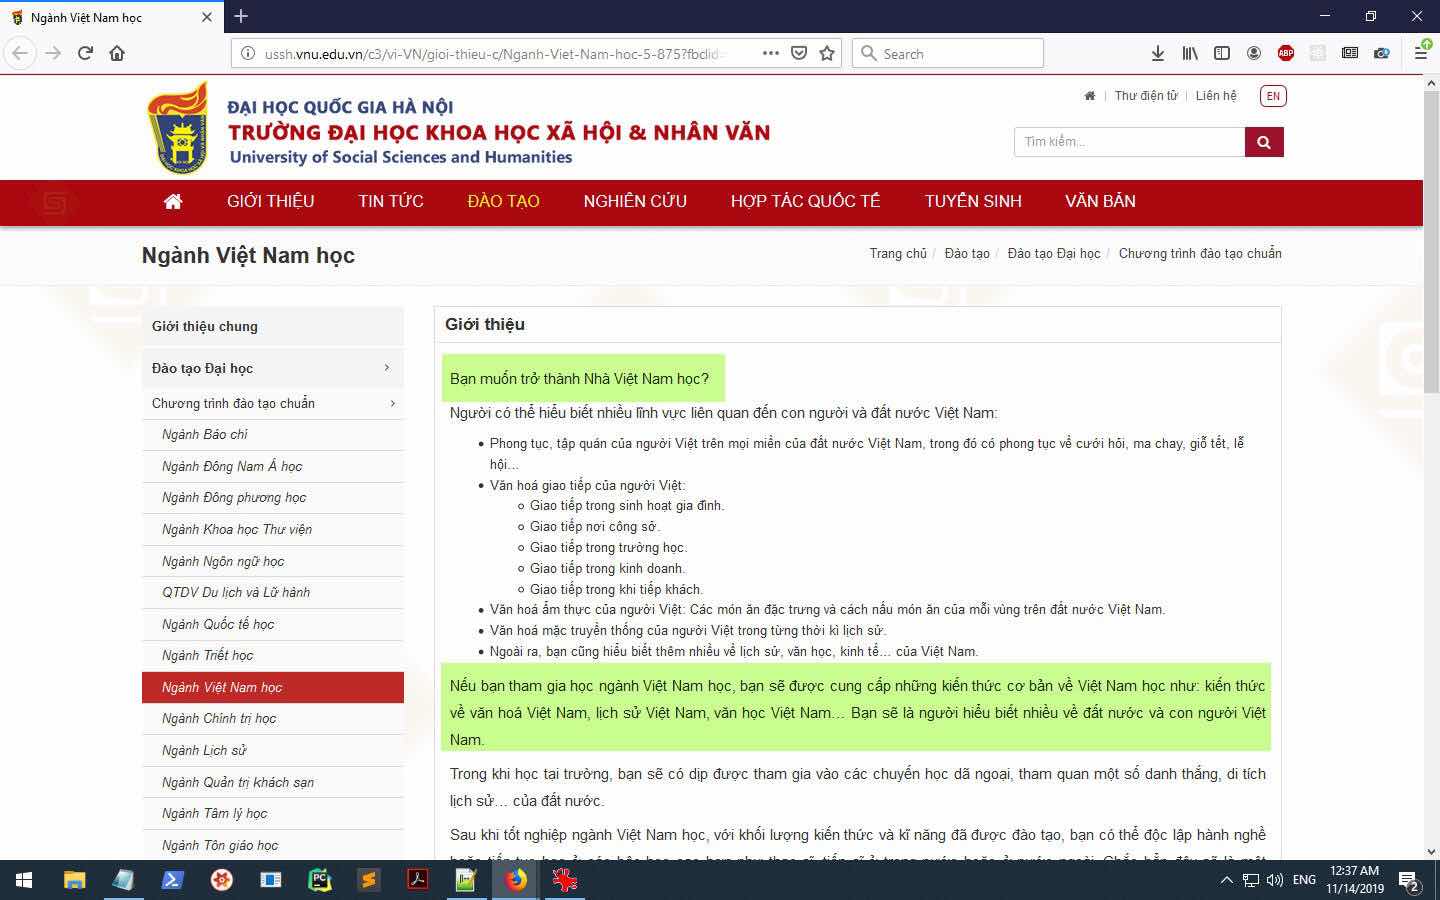This screenshot has width=1440, height=900.
Task: Go to the site home via red navbar house icon
Action: pos(173,201)
